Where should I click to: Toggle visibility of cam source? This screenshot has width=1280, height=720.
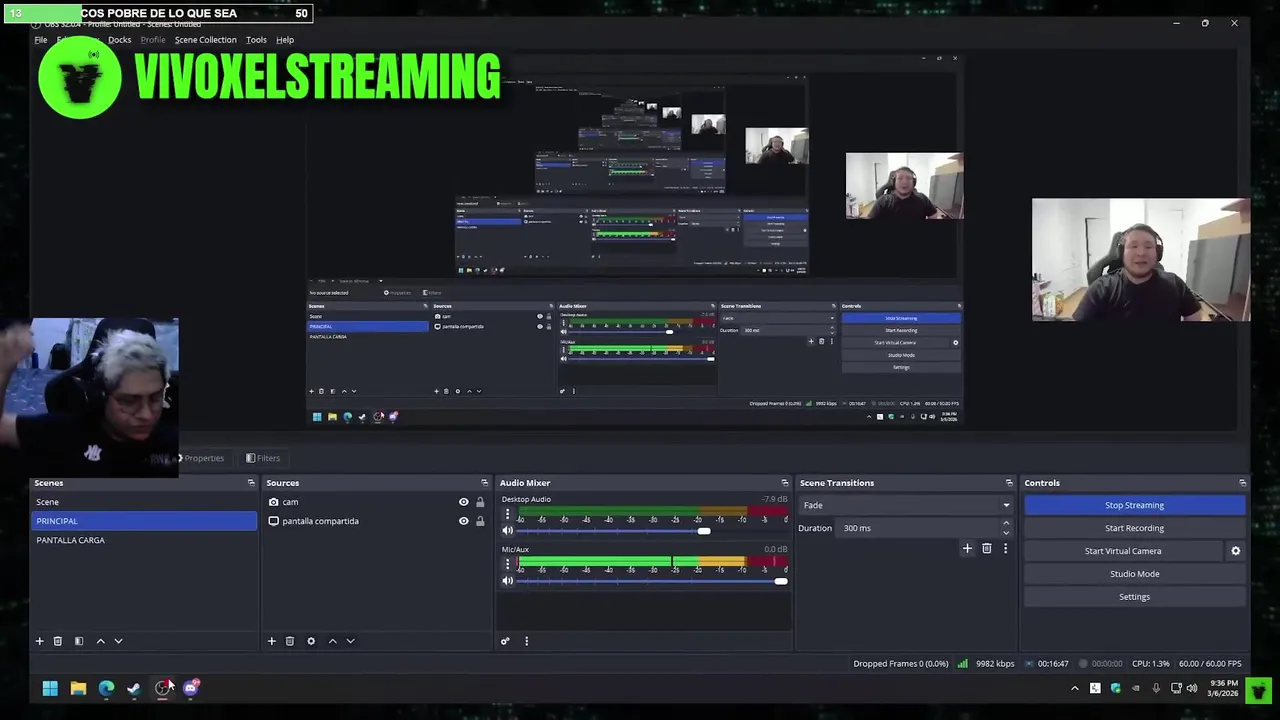[463, 502]
